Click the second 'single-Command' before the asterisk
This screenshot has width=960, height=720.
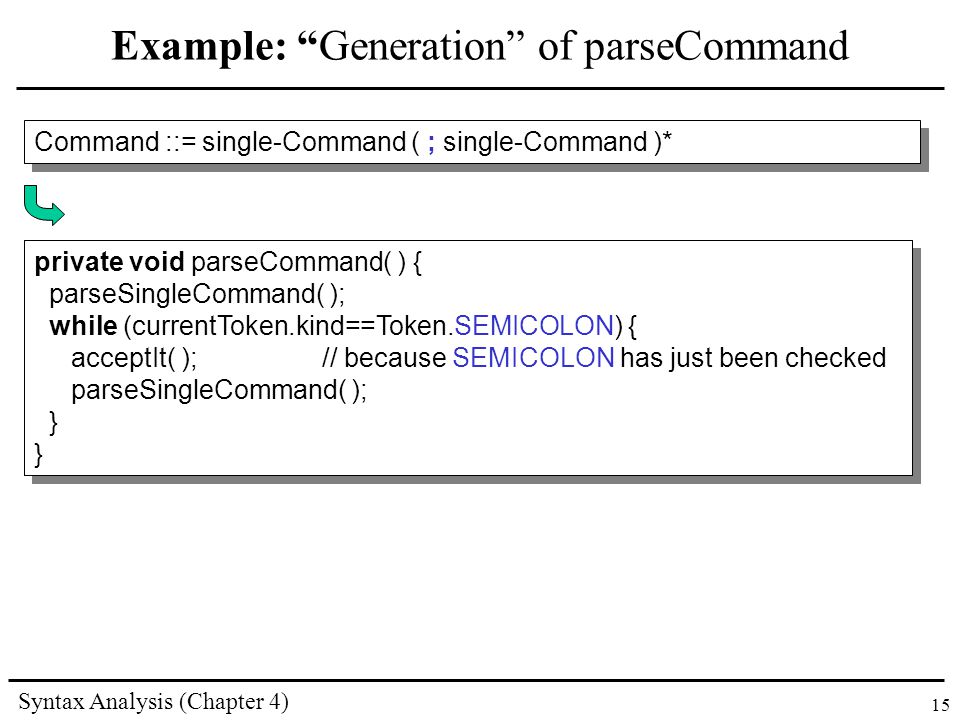545,142
